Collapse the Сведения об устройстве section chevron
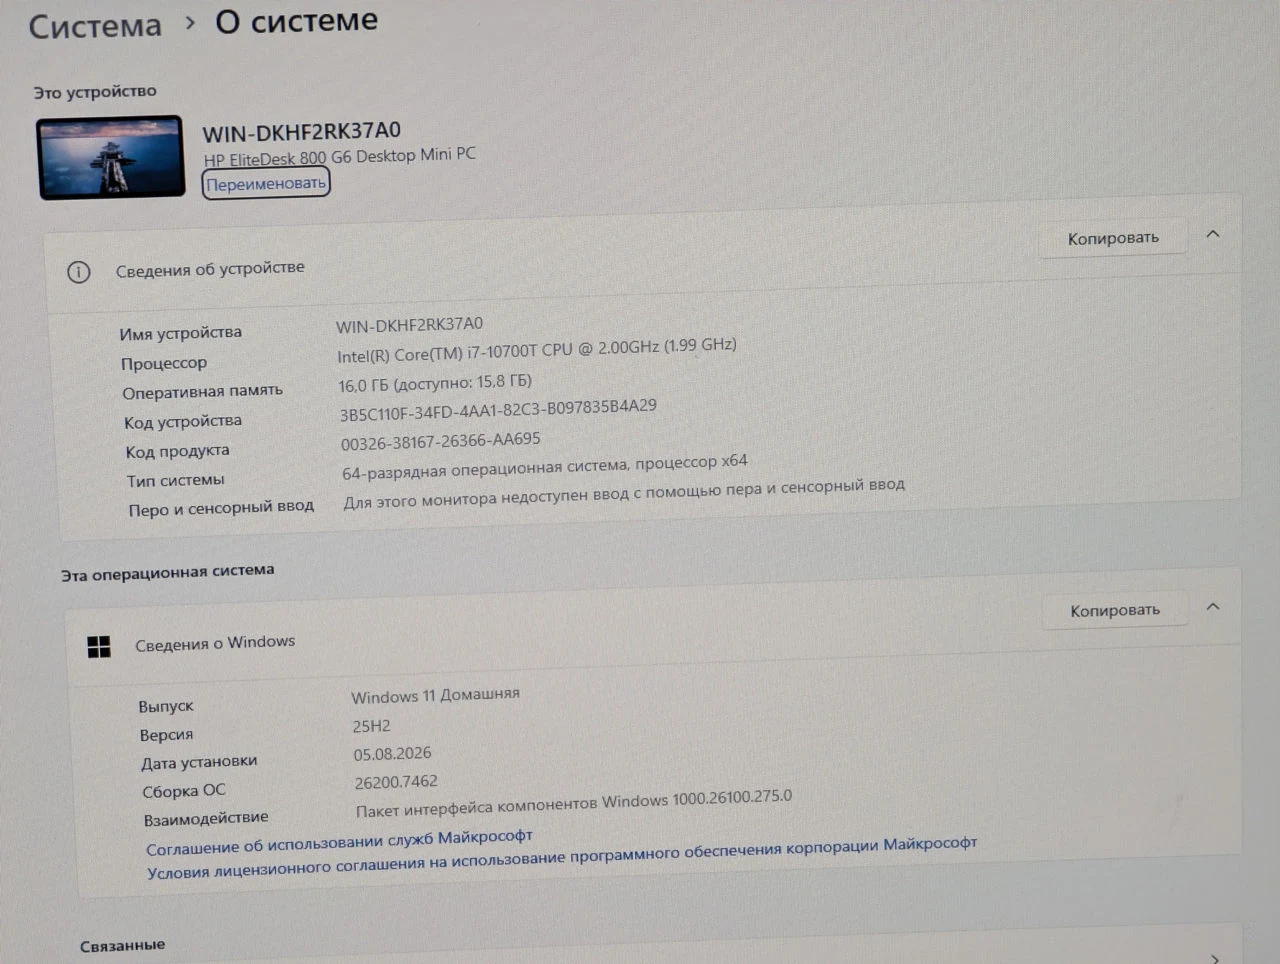The image size is (1280, 964). click(1213, 234)
